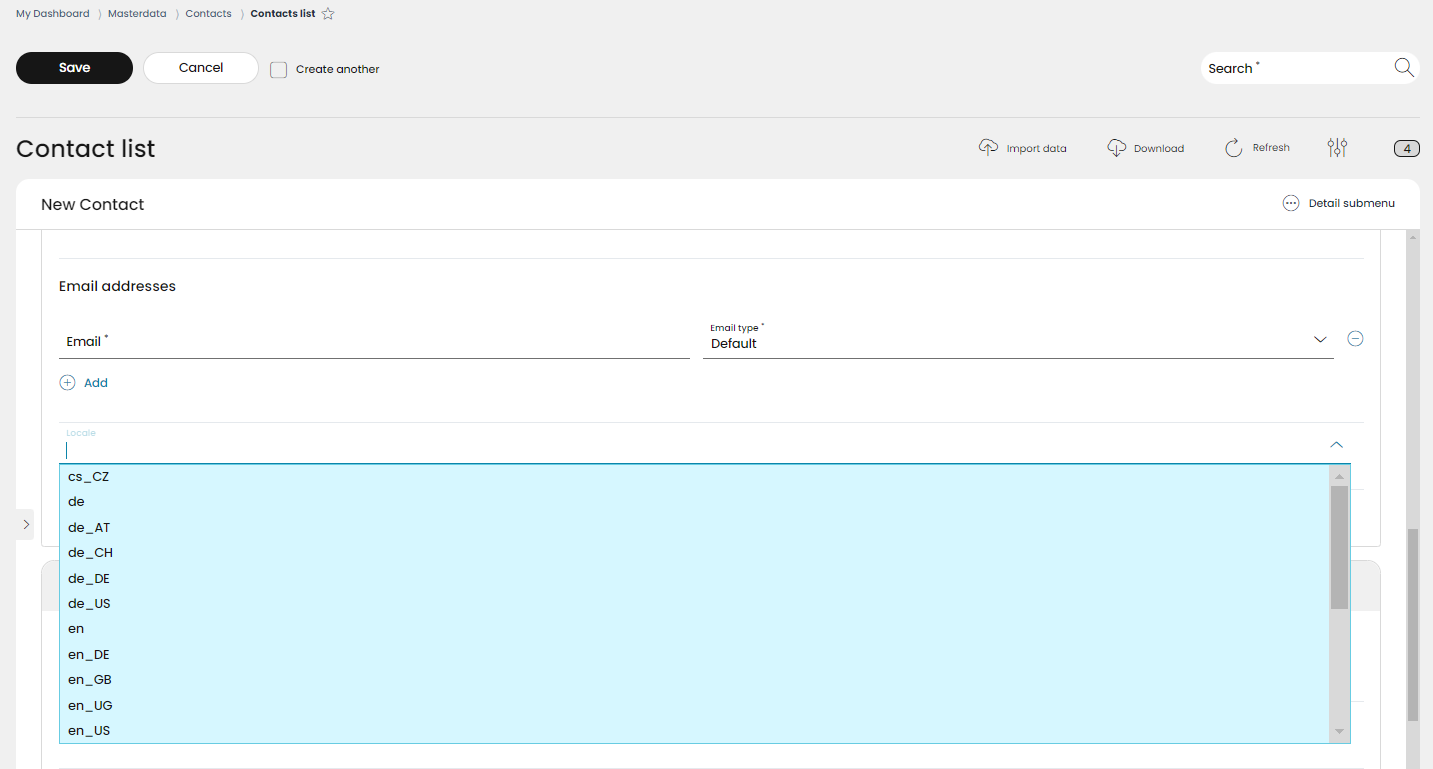Click the Download cloud icon

(x=1117, y=148)
